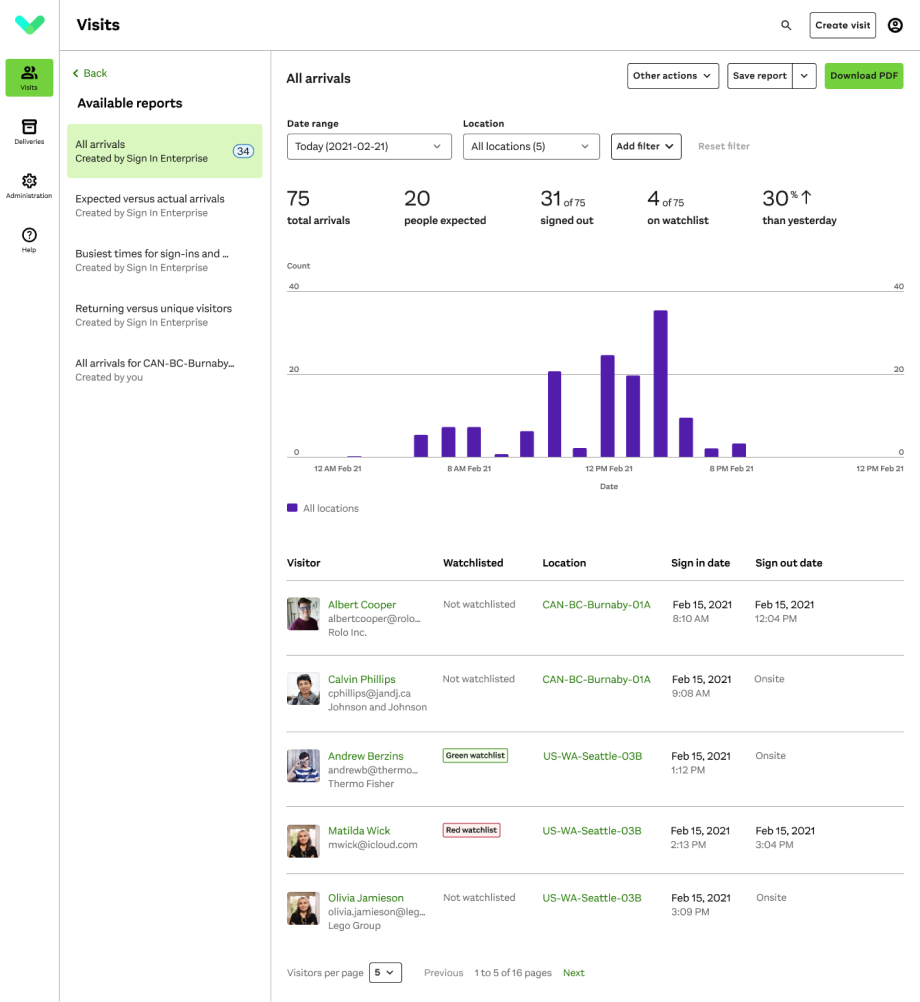The height and width of the screenshot is (1002, 920).
Task: Open the Other actions dropdown
Action: [x=673, y=76]
